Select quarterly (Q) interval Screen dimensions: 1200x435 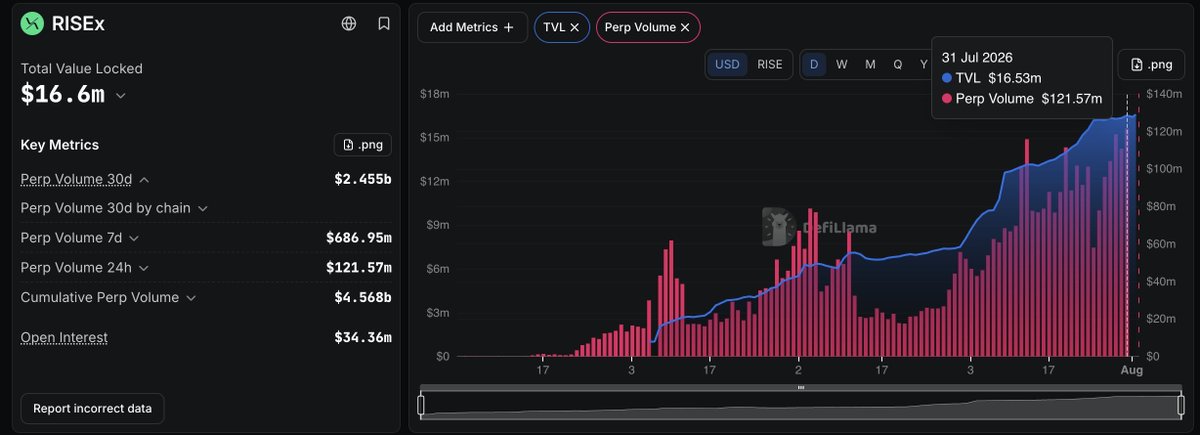[x=898, y=64]
